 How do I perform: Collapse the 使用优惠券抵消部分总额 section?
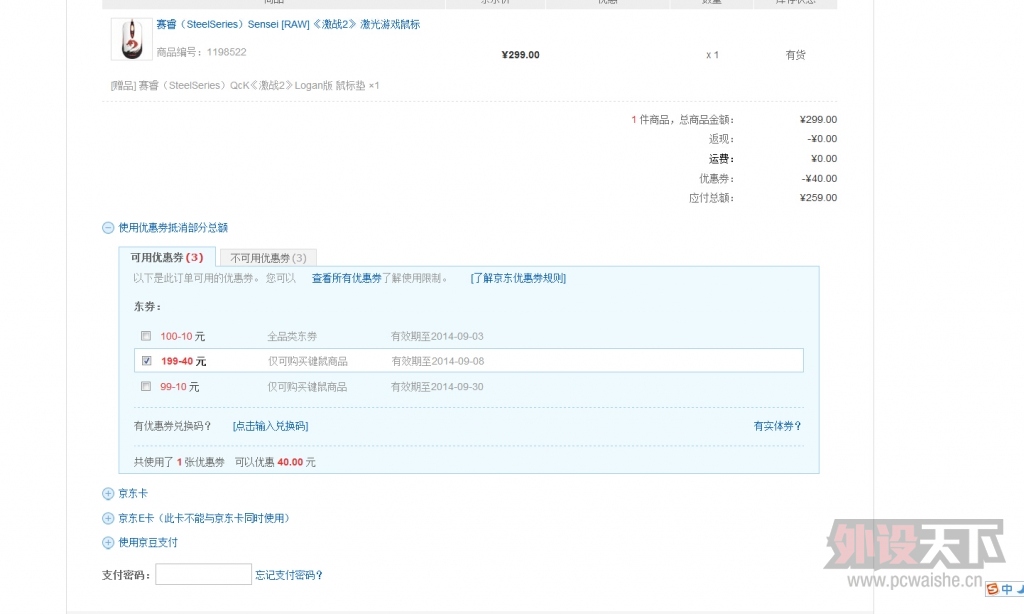[x=108, y=228]
